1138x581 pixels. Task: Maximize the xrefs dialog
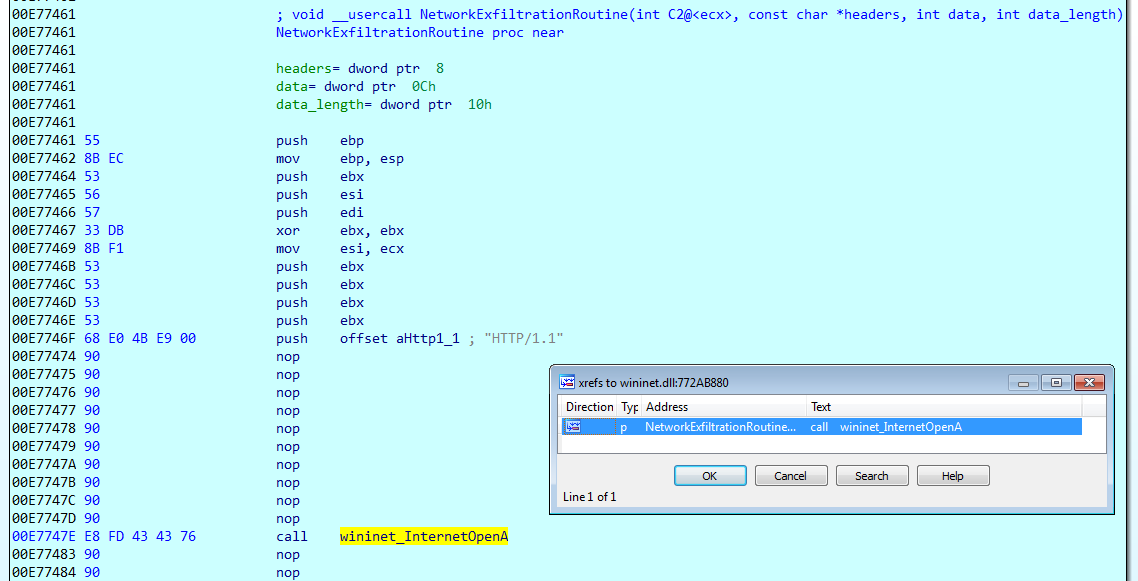point(1056,382)
